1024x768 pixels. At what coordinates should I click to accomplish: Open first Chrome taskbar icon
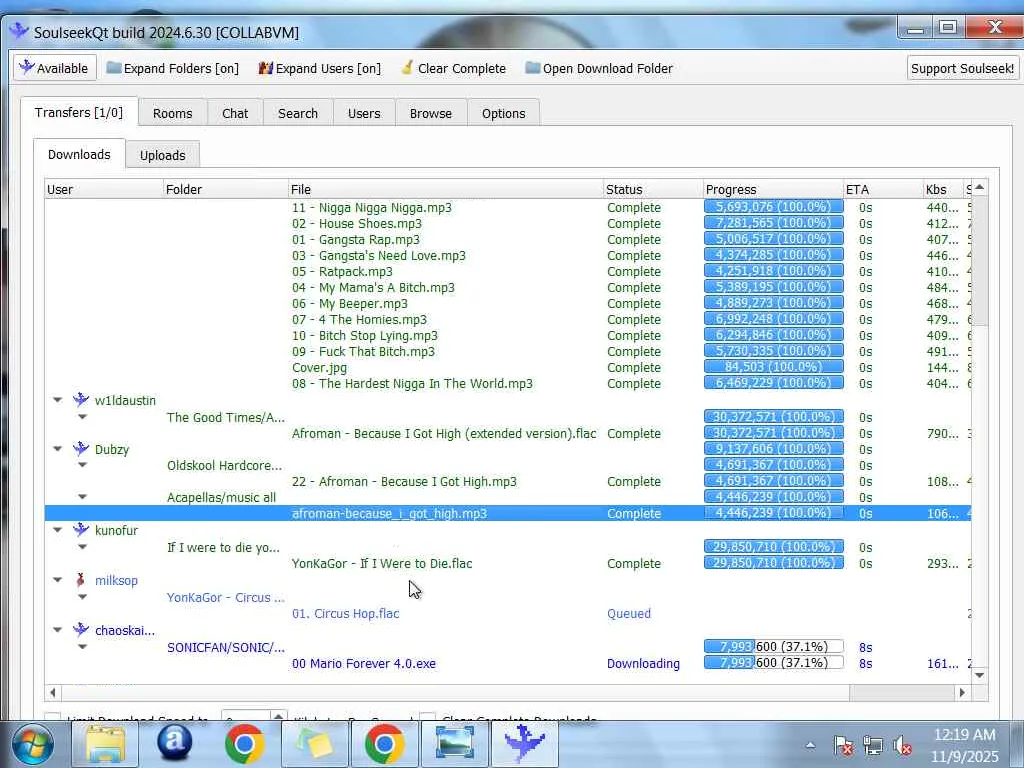[244, 744]
